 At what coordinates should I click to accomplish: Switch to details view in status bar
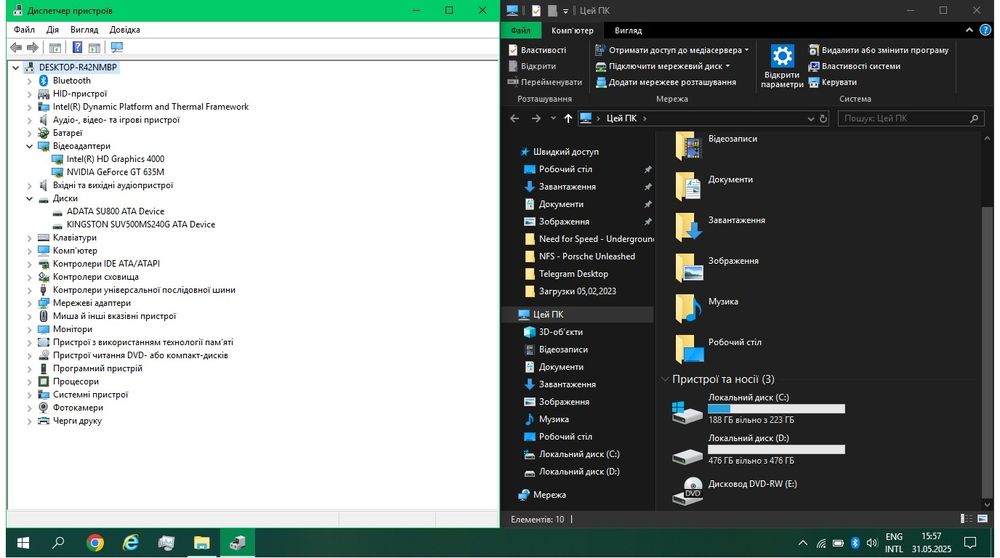point(967,519)
